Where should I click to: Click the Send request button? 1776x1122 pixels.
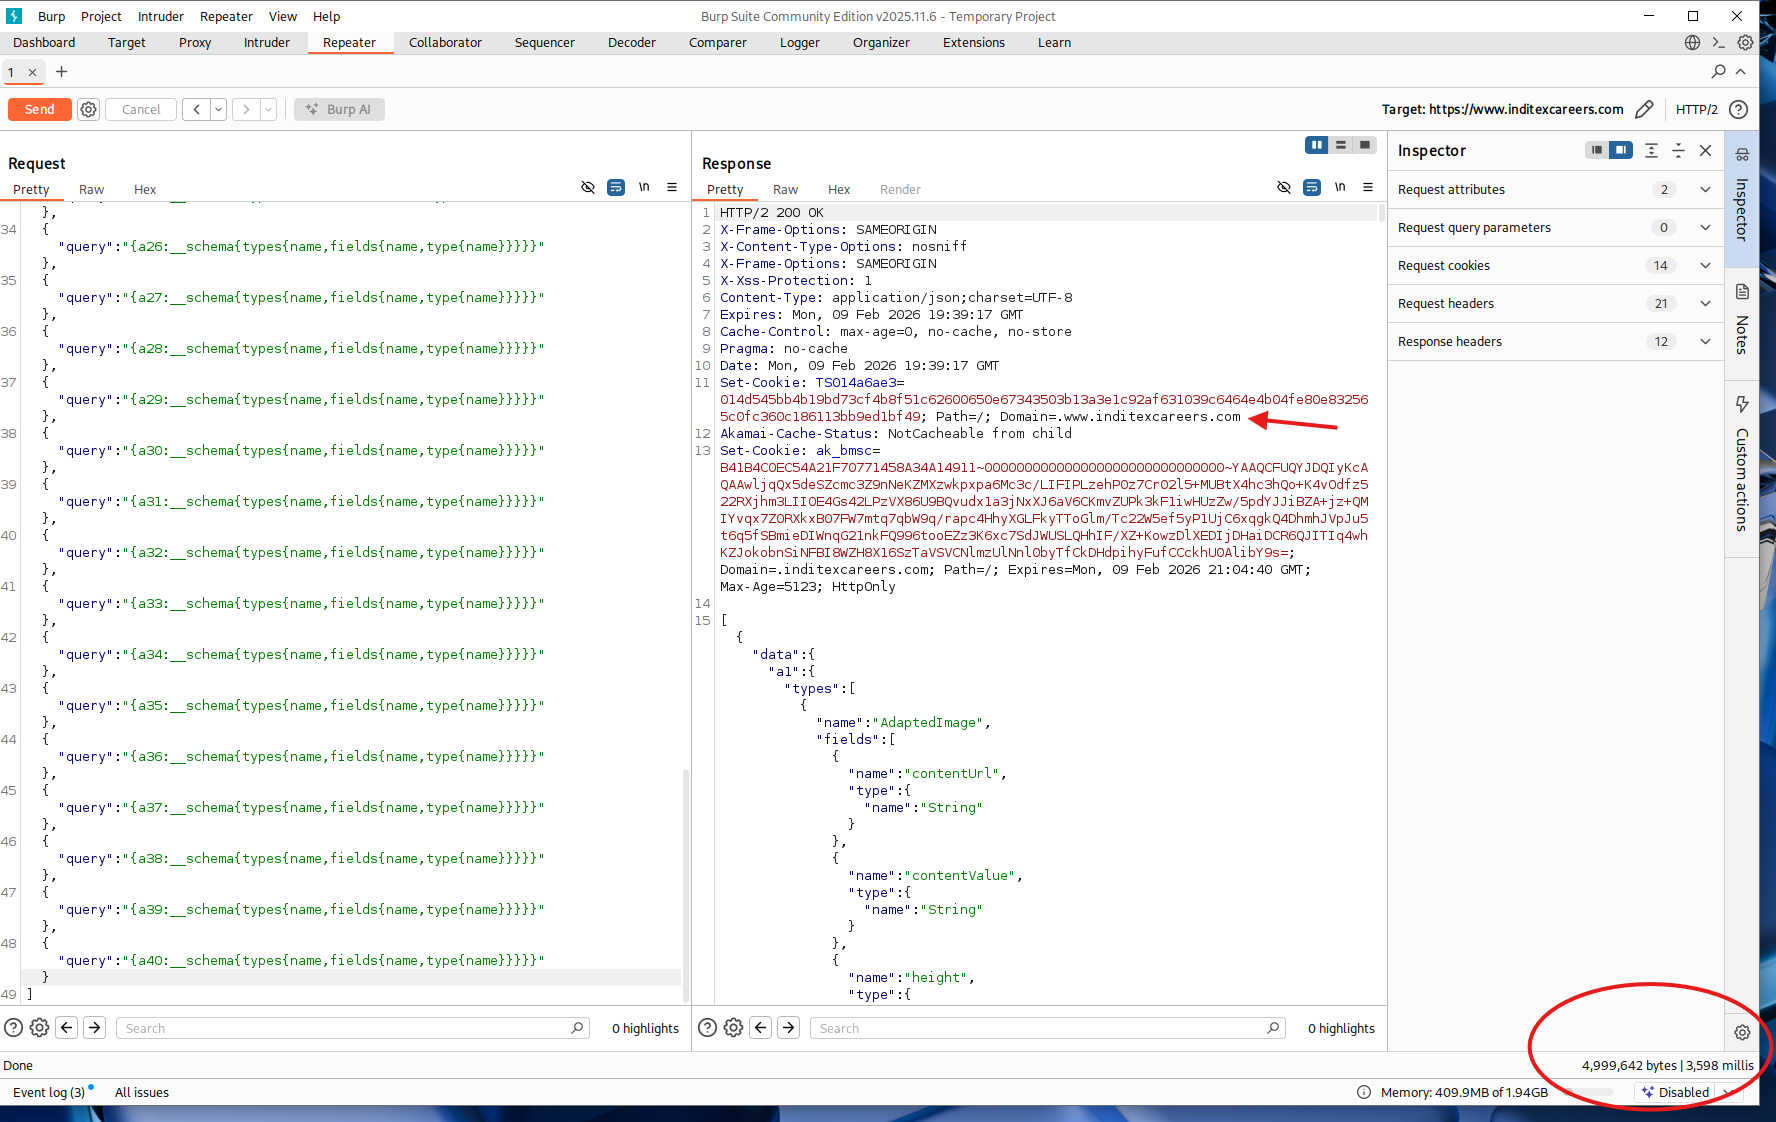(39, 109)
